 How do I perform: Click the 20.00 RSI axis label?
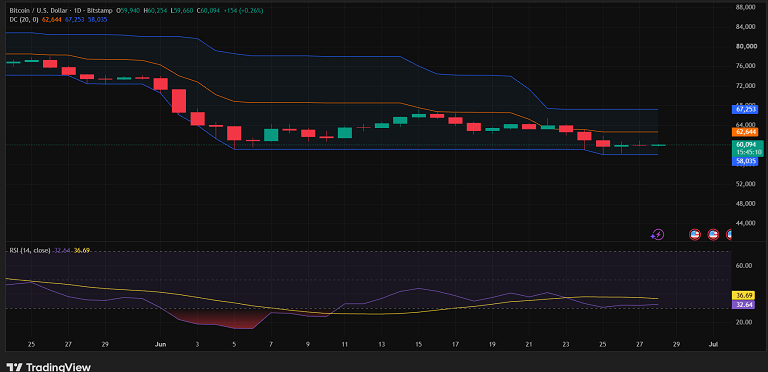click(744, 322)
